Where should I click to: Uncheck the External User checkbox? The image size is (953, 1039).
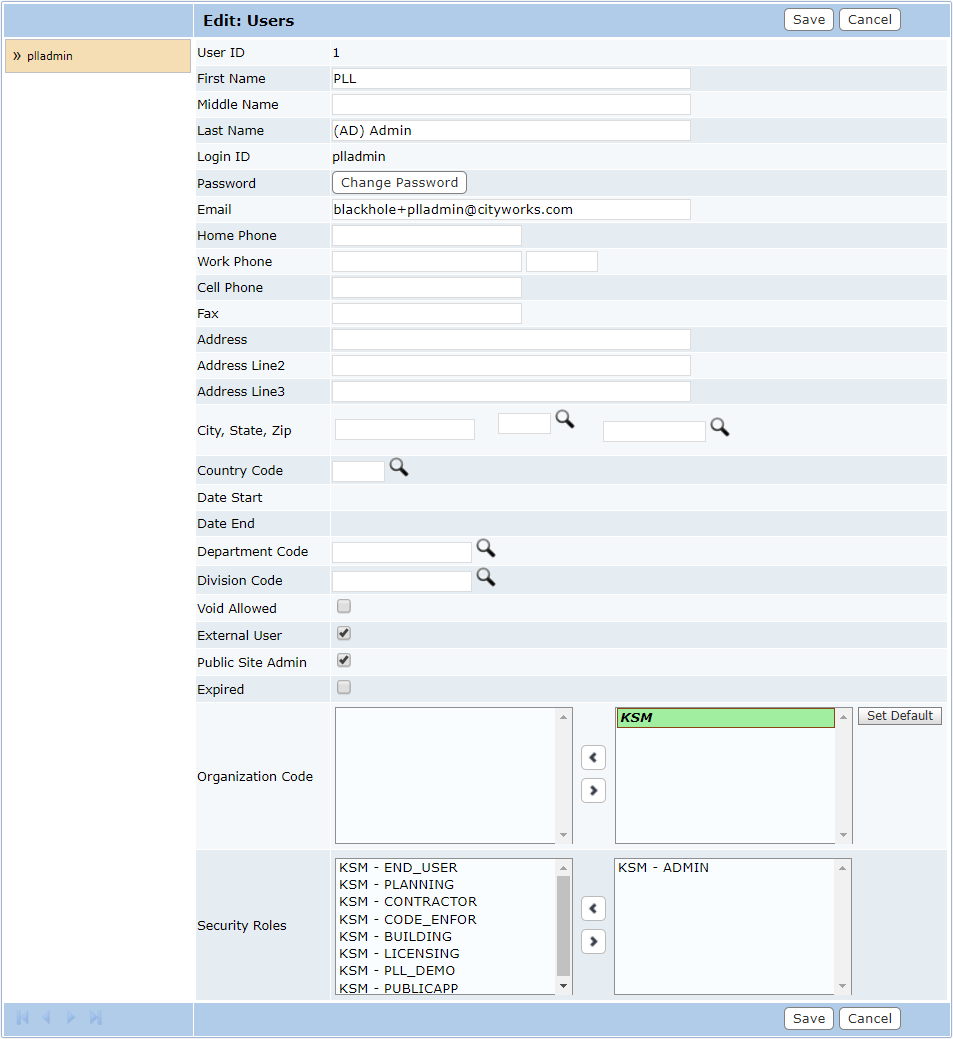pyautogui.click(x=344, y=633)
